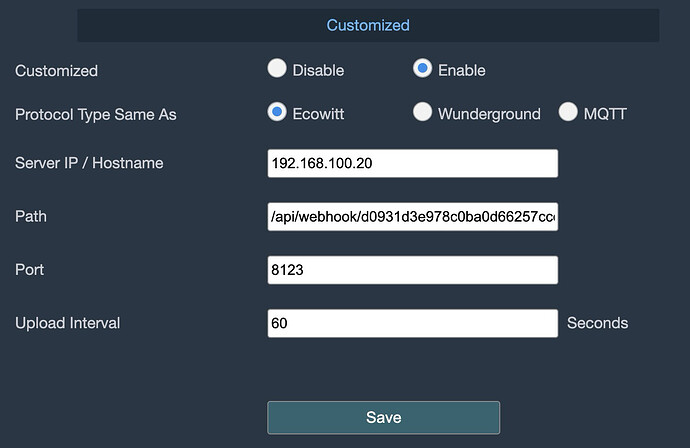Click the 'Customized' row label on the left
The image size is (690, 448).
[x=56, y=71]
